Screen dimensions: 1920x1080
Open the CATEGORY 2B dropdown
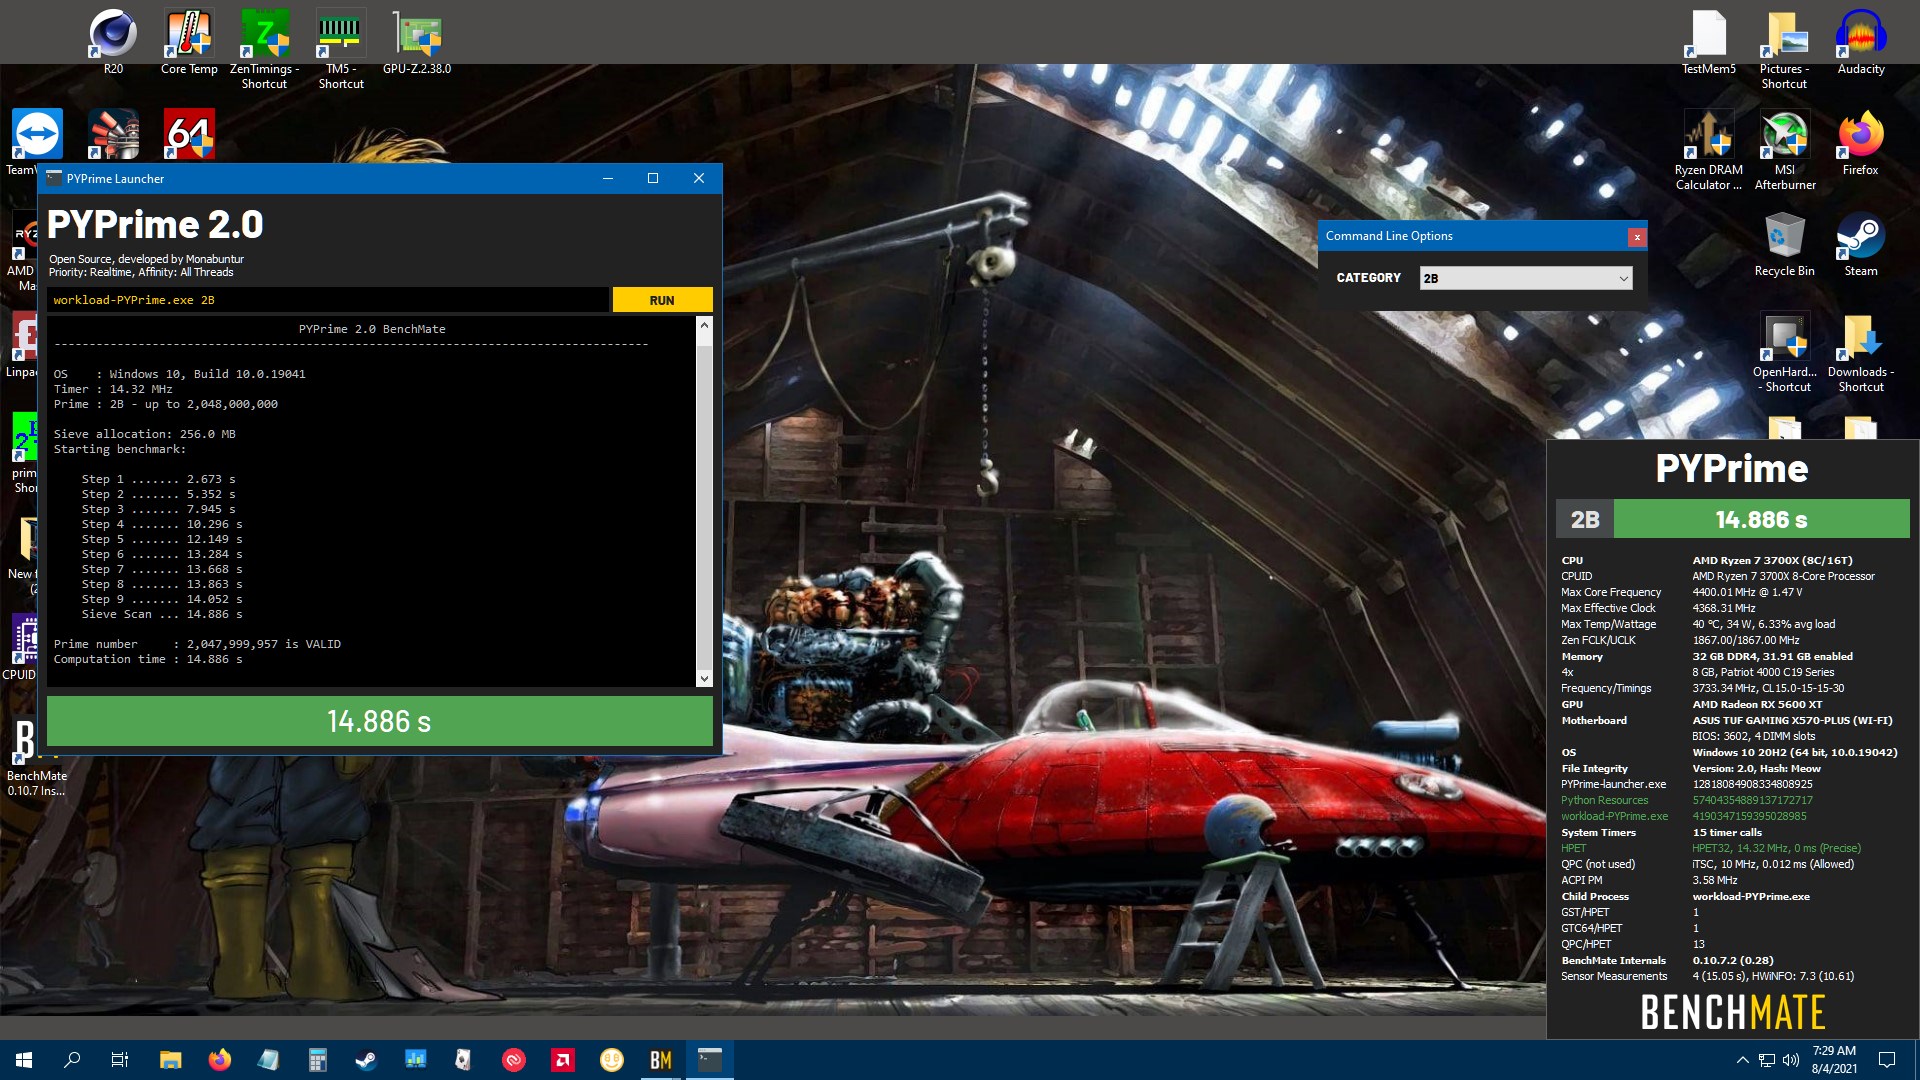(1526, 278)
